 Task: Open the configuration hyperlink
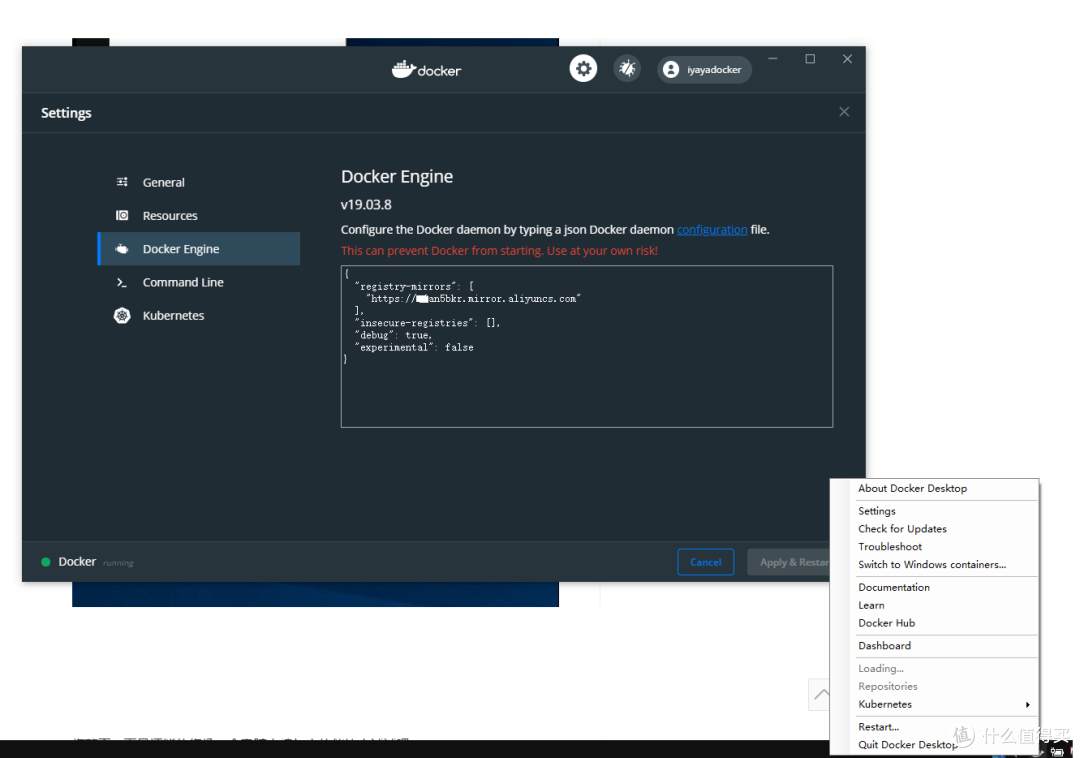coord(712,229)
